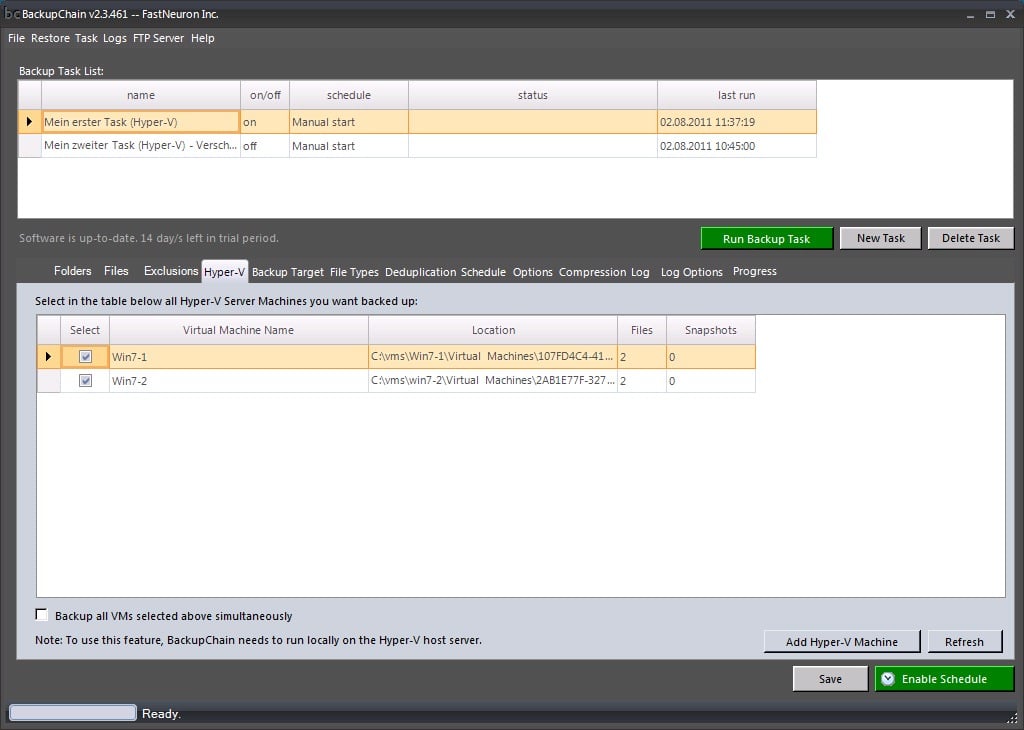Switch to the Files tab
Screen dimensions: 1024x730
coord(116,271)
